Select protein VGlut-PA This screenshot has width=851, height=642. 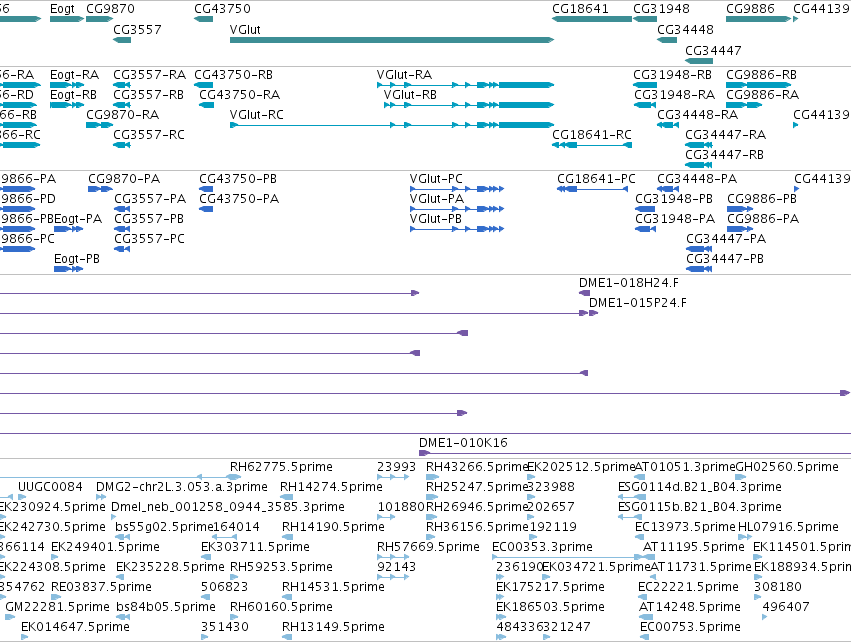(457, 209)
